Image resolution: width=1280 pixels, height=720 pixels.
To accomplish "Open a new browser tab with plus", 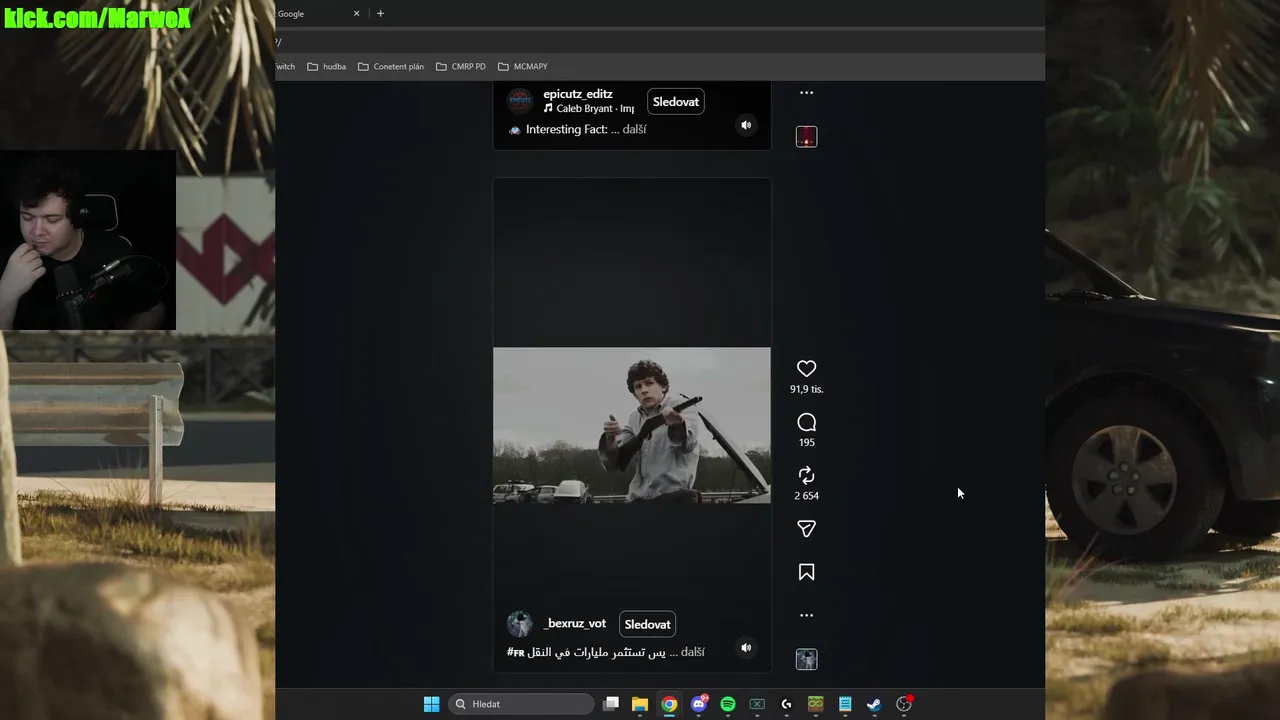I will click(x=380, y=14).
